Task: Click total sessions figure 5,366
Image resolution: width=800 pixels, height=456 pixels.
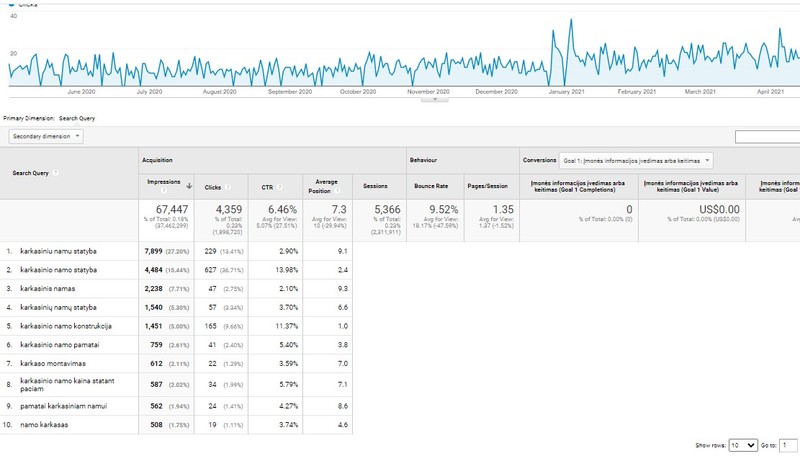Action: (x=388, y=210)
